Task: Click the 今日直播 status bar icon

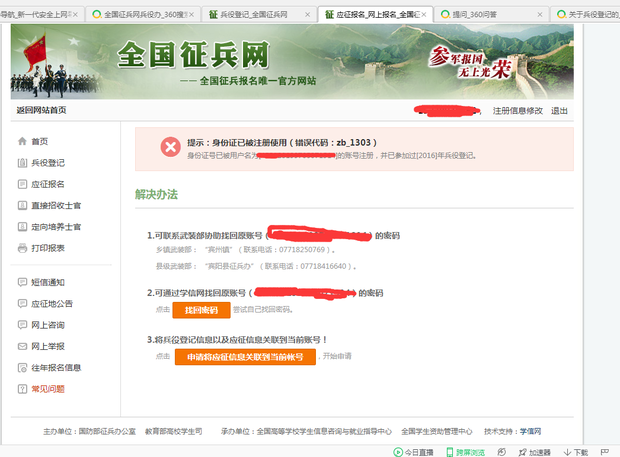Action: click(398, 452)
